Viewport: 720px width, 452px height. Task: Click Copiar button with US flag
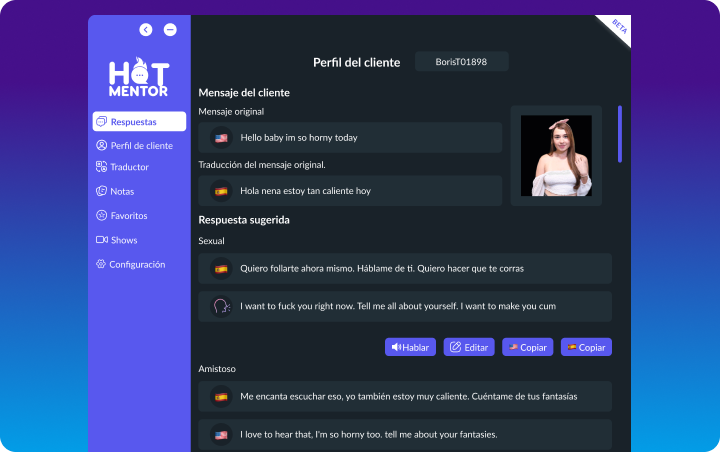[x=528, y=347]
